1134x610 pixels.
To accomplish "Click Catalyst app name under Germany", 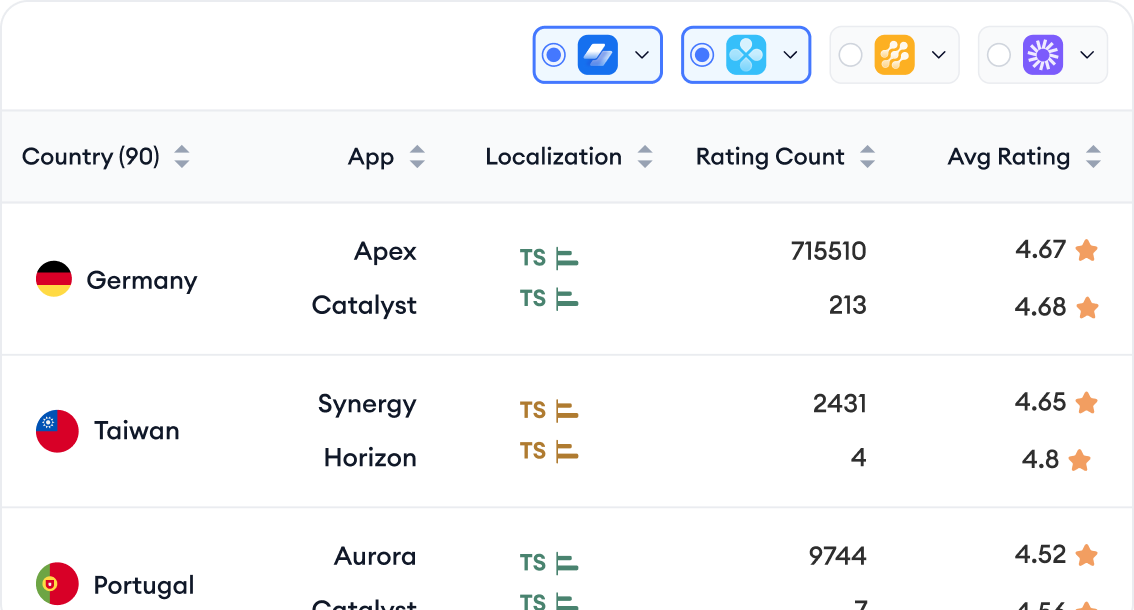I will (364, 305).
